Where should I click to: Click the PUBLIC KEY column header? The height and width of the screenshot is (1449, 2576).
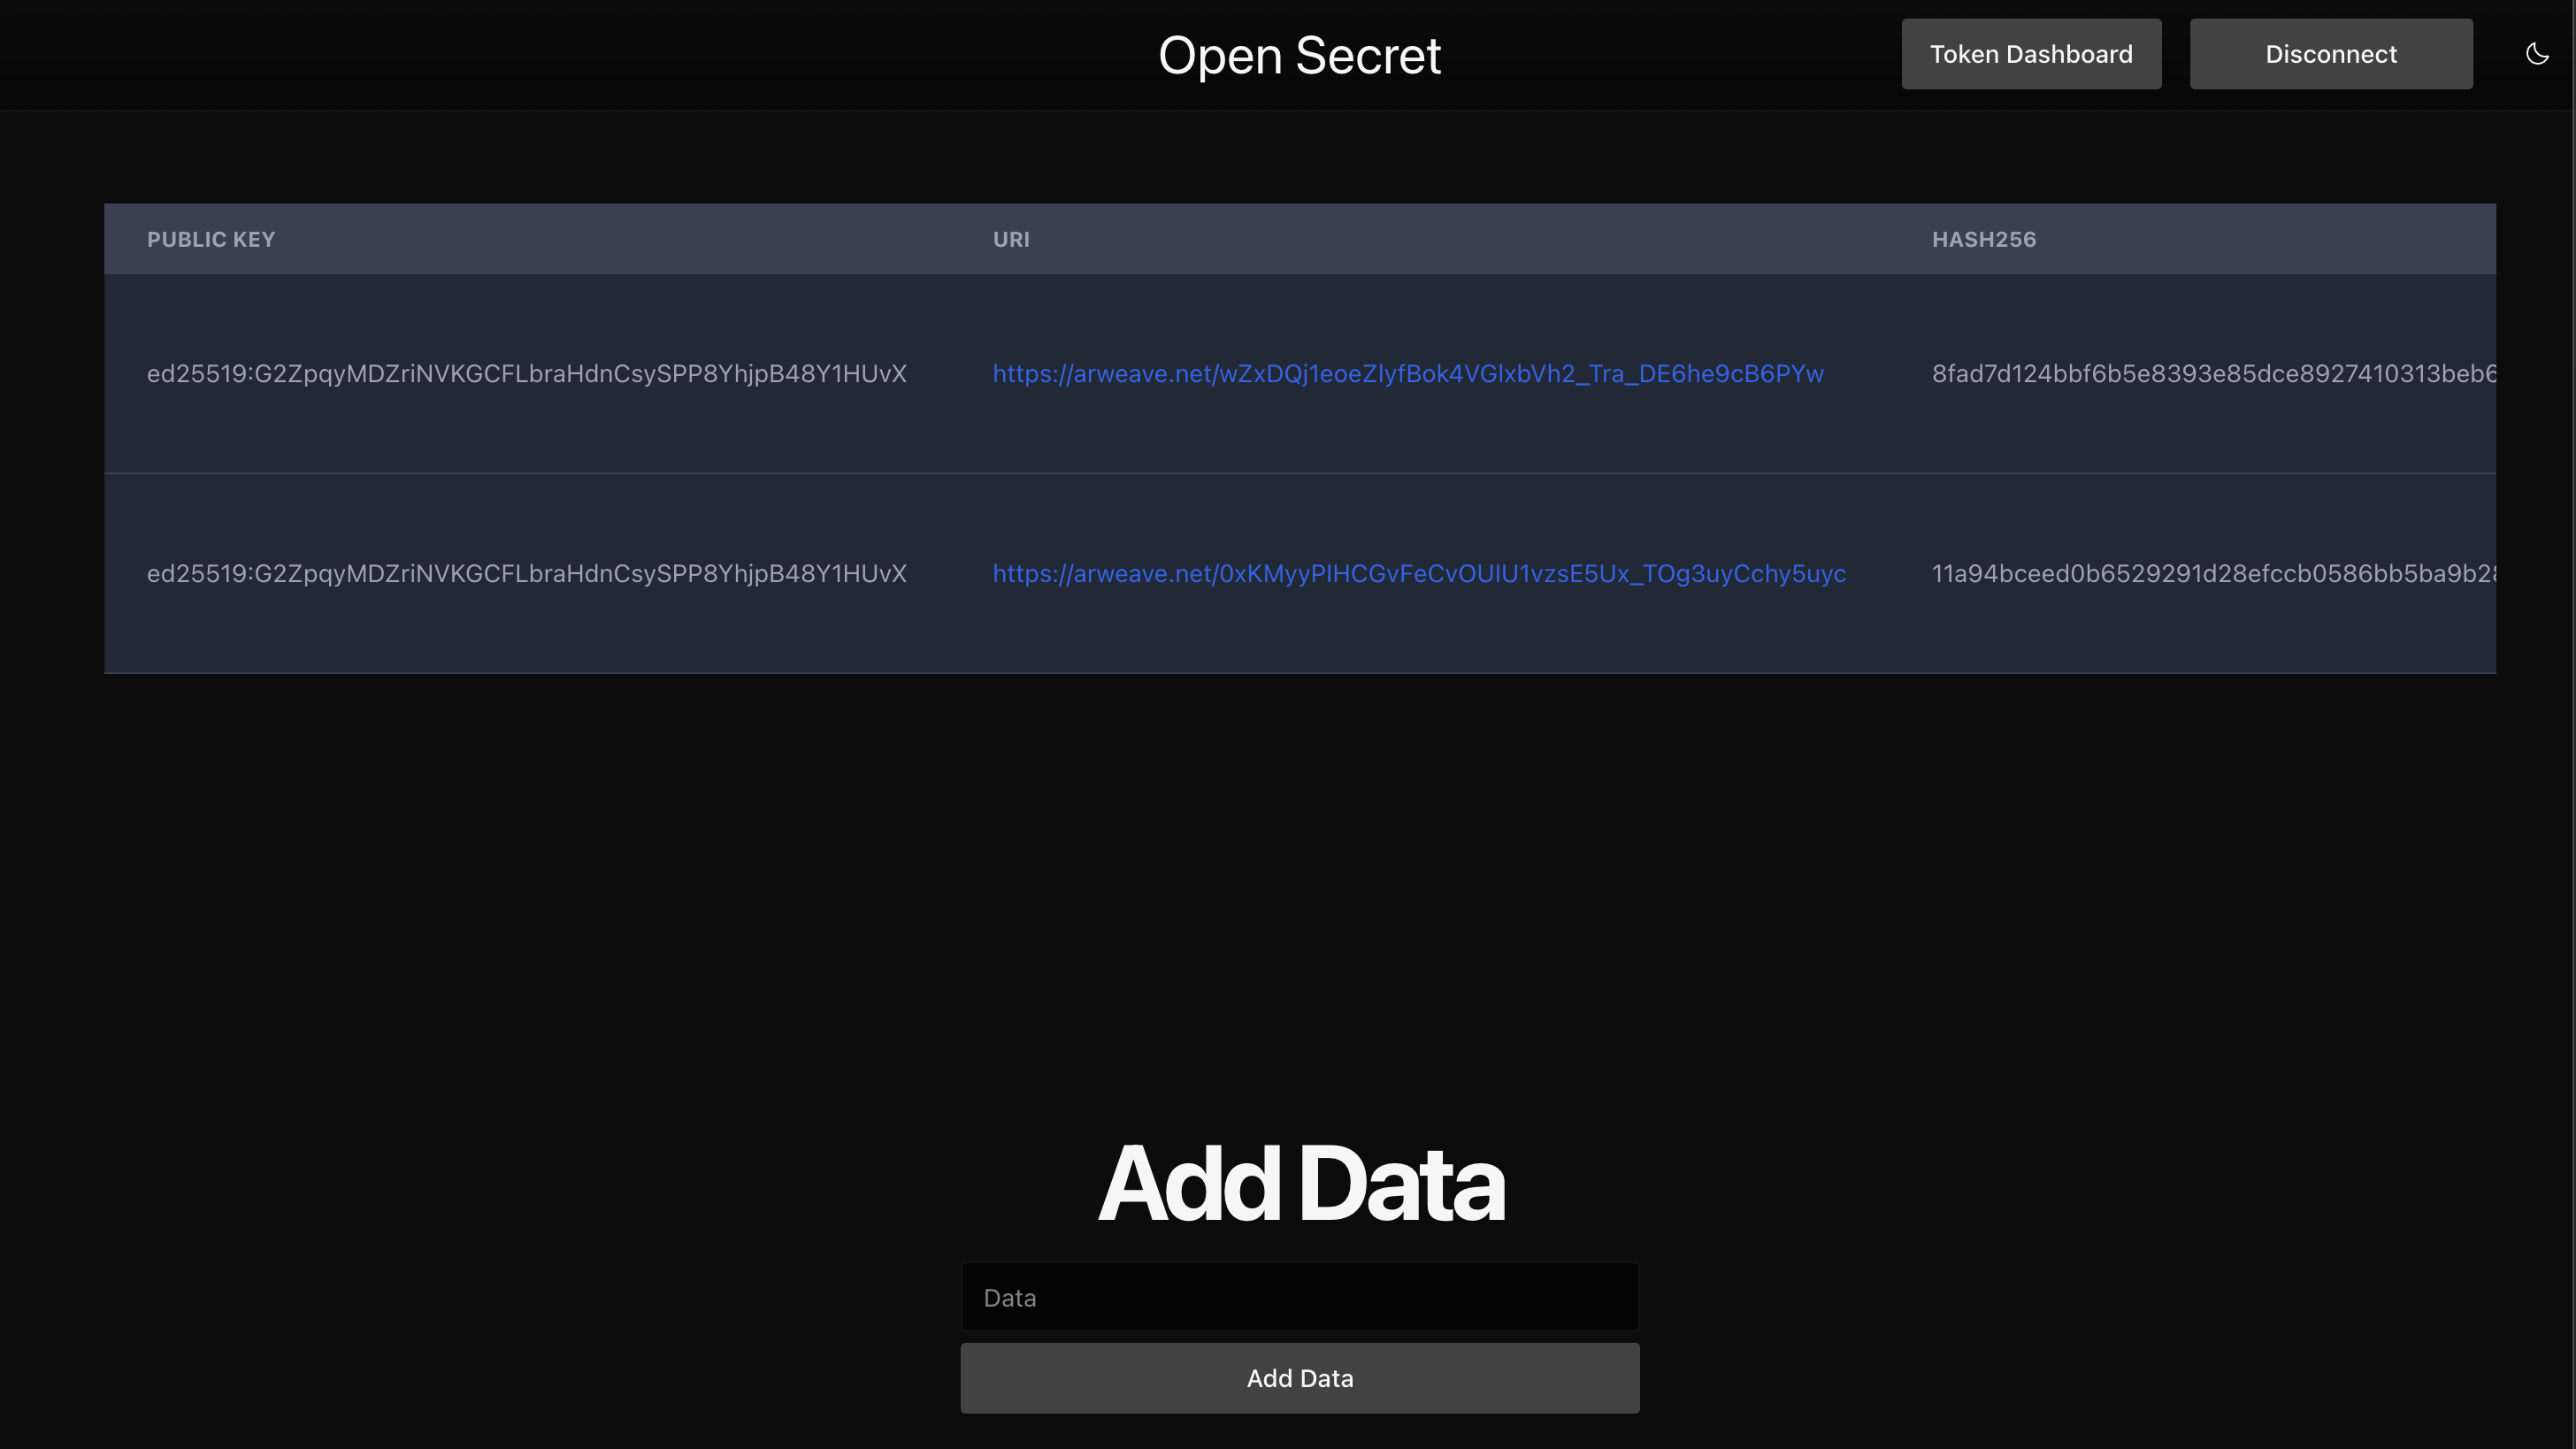tap(210, 240)
